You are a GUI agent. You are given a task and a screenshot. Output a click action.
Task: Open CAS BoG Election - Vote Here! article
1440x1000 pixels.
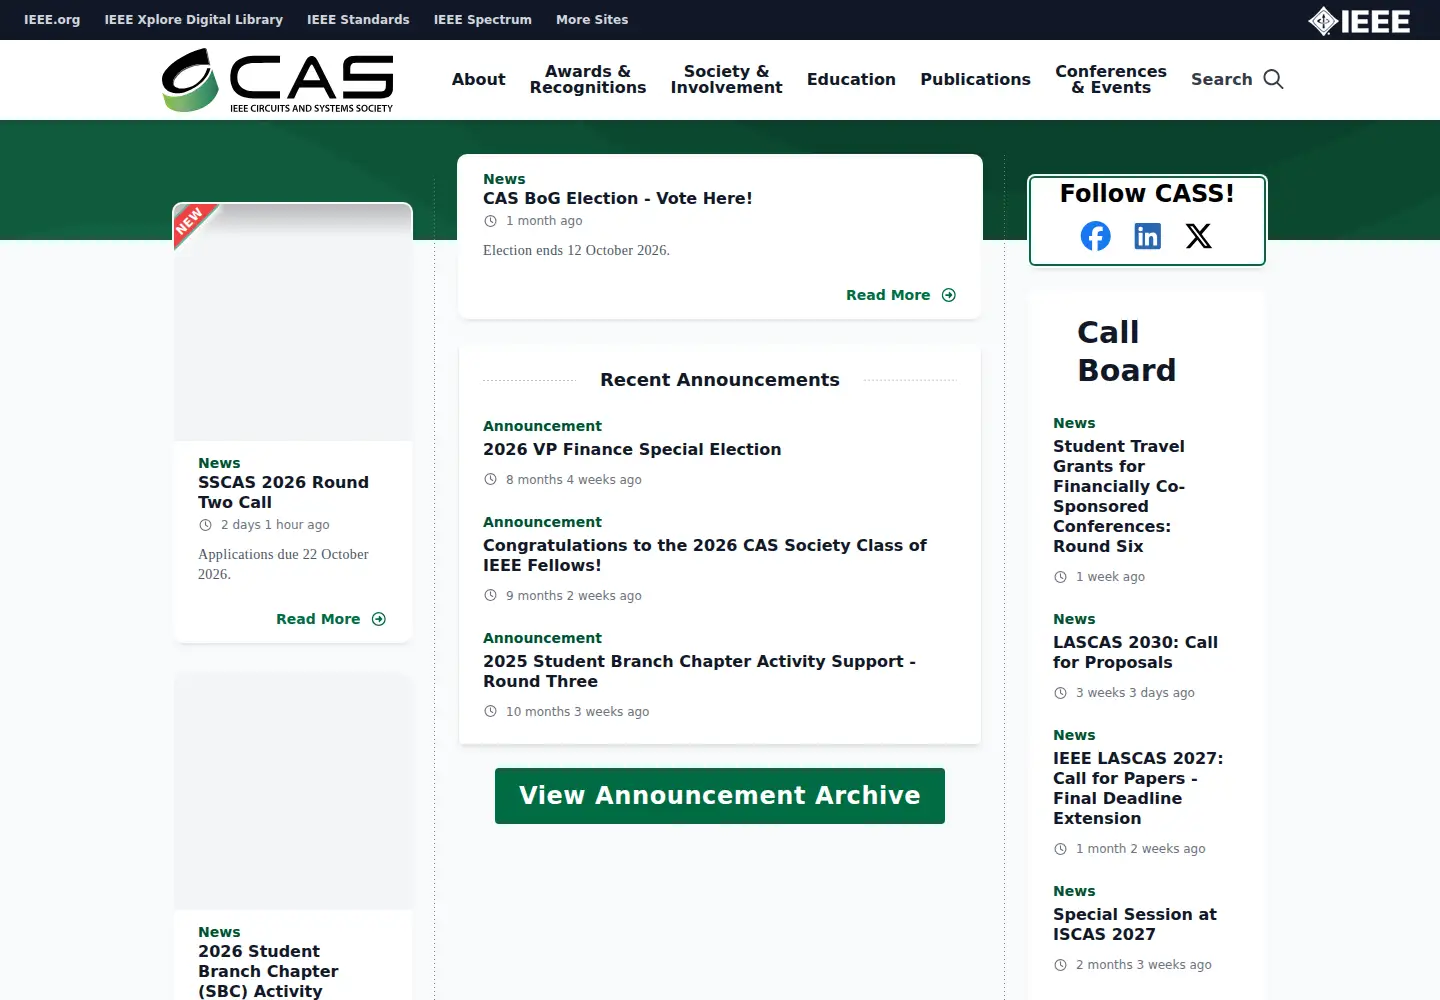(x=618, y=198)
